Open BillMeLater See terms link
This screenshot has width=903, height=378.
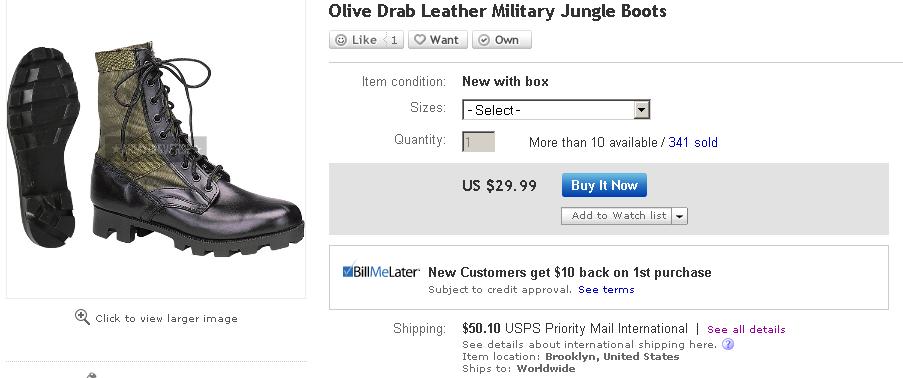coord(606,289)
